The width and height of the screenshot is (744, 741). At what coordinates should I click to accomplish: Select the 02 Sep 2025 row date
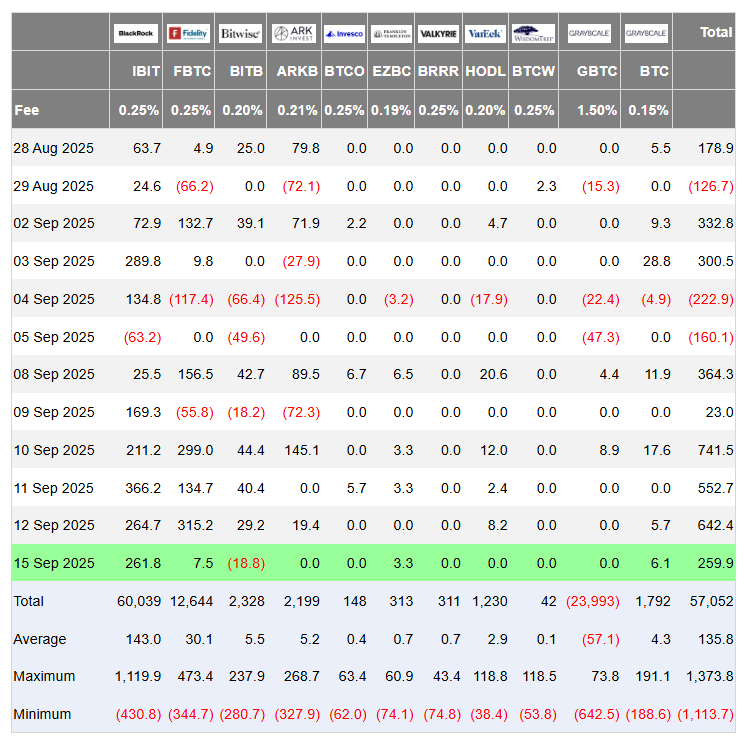click(x=54, y=223)
